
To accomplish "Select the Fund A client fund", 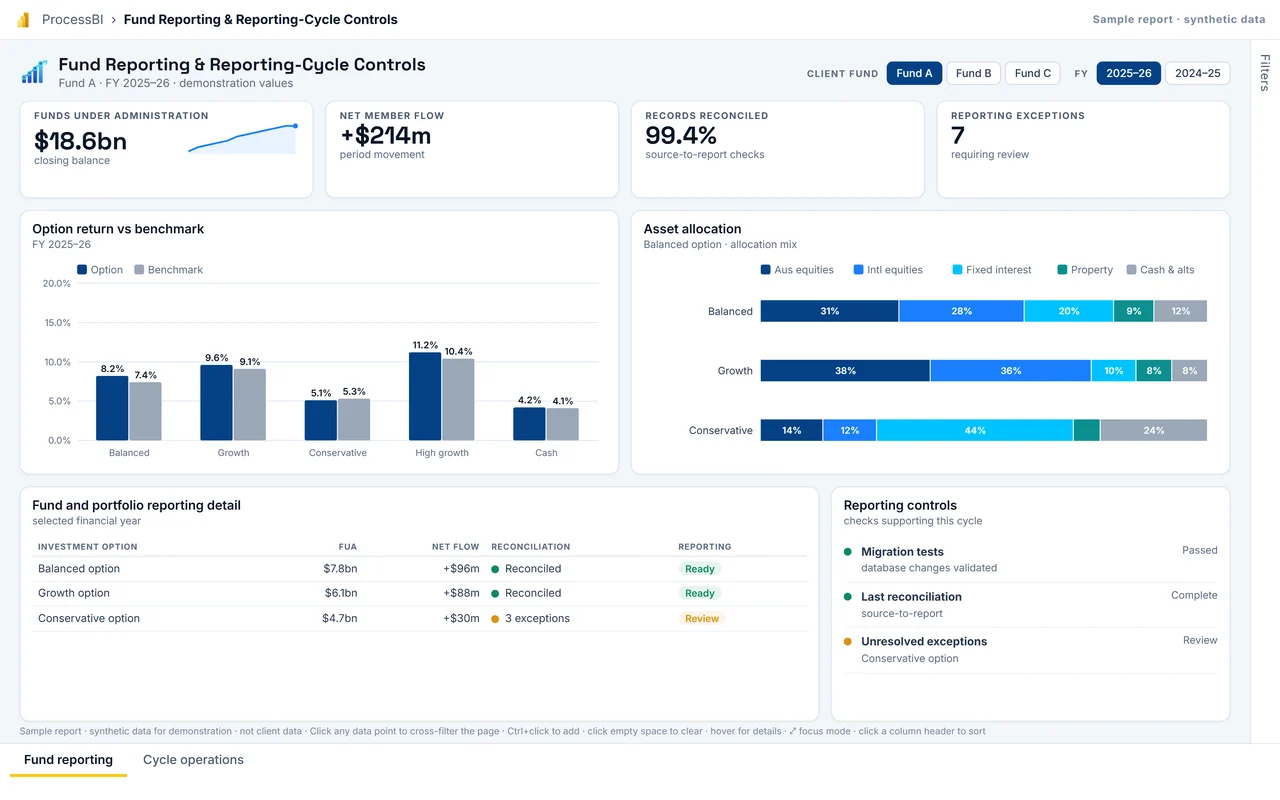I will pos(914,73).
